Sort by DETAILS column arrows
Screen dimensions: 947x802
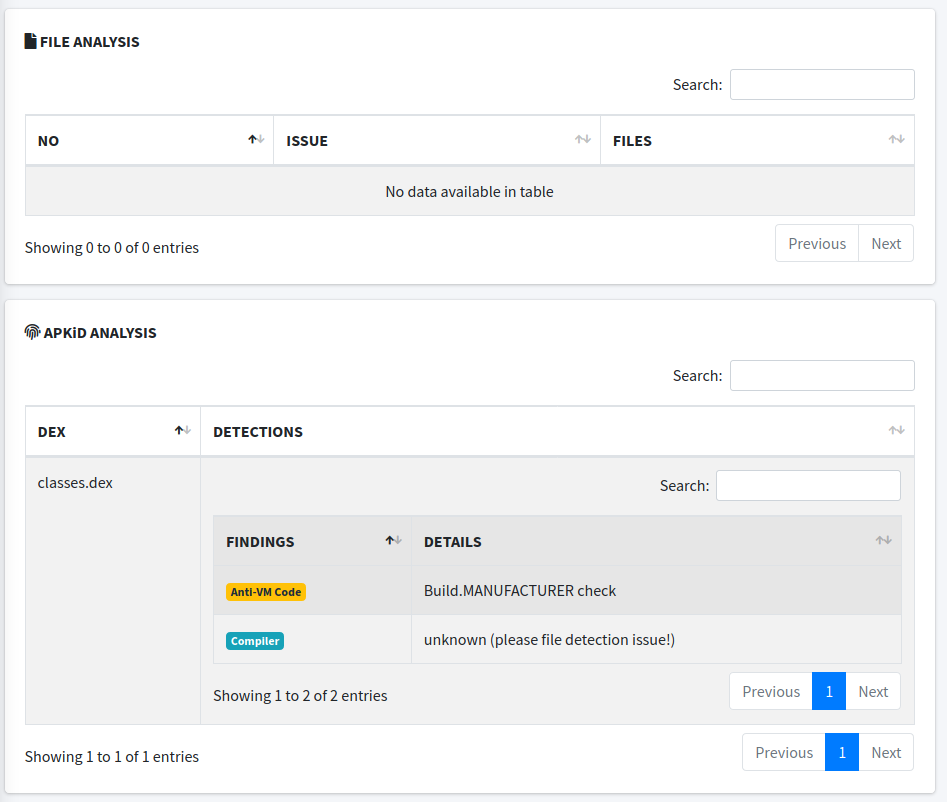tap(883, 541)
